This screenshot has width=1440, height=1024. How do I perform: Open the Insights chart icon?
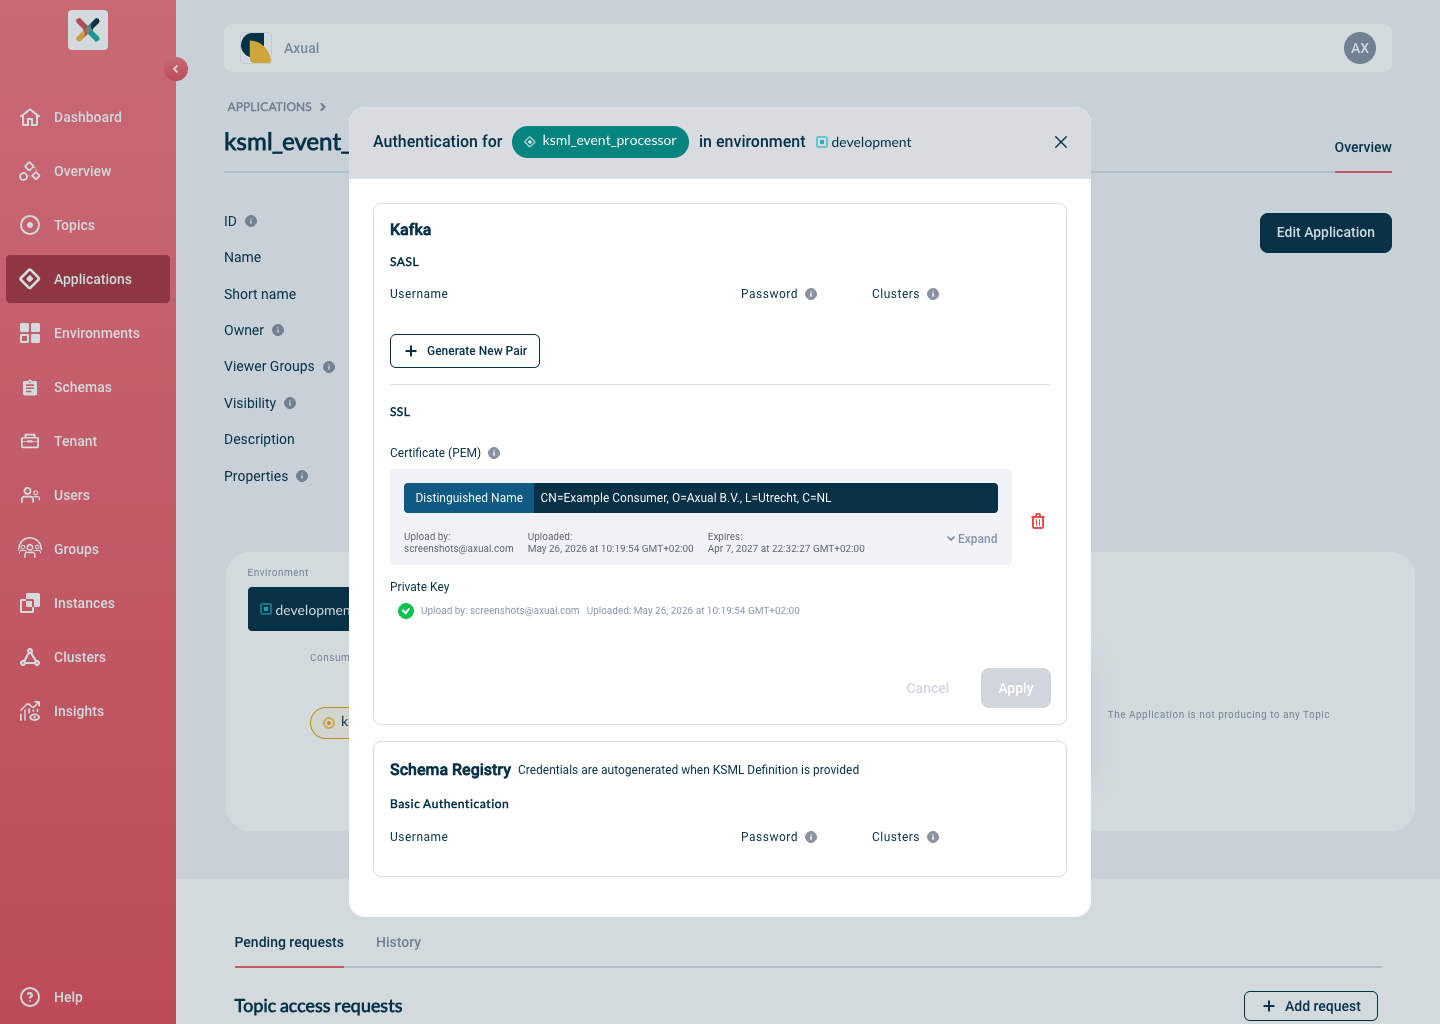pyautogui.click(x=30, y=711)
